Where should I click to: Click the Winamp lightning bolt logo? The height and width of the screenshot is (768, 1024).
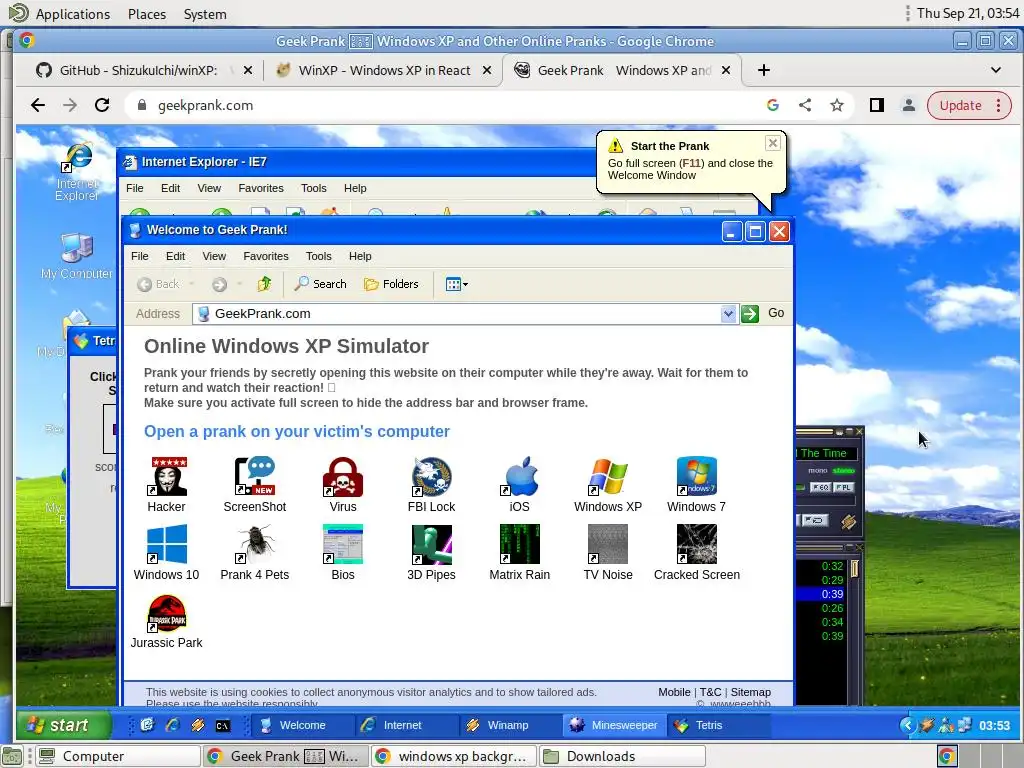848,522
